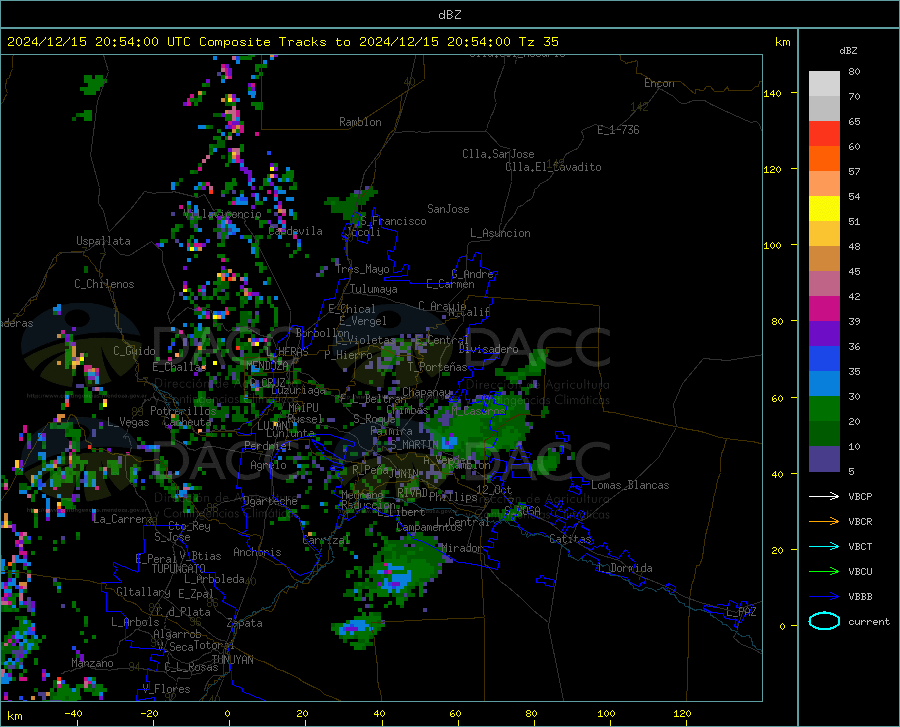This screenshot has width=900, height=727.
Task: Click the La_Carrera map label
Action: [x=123, y=519]
